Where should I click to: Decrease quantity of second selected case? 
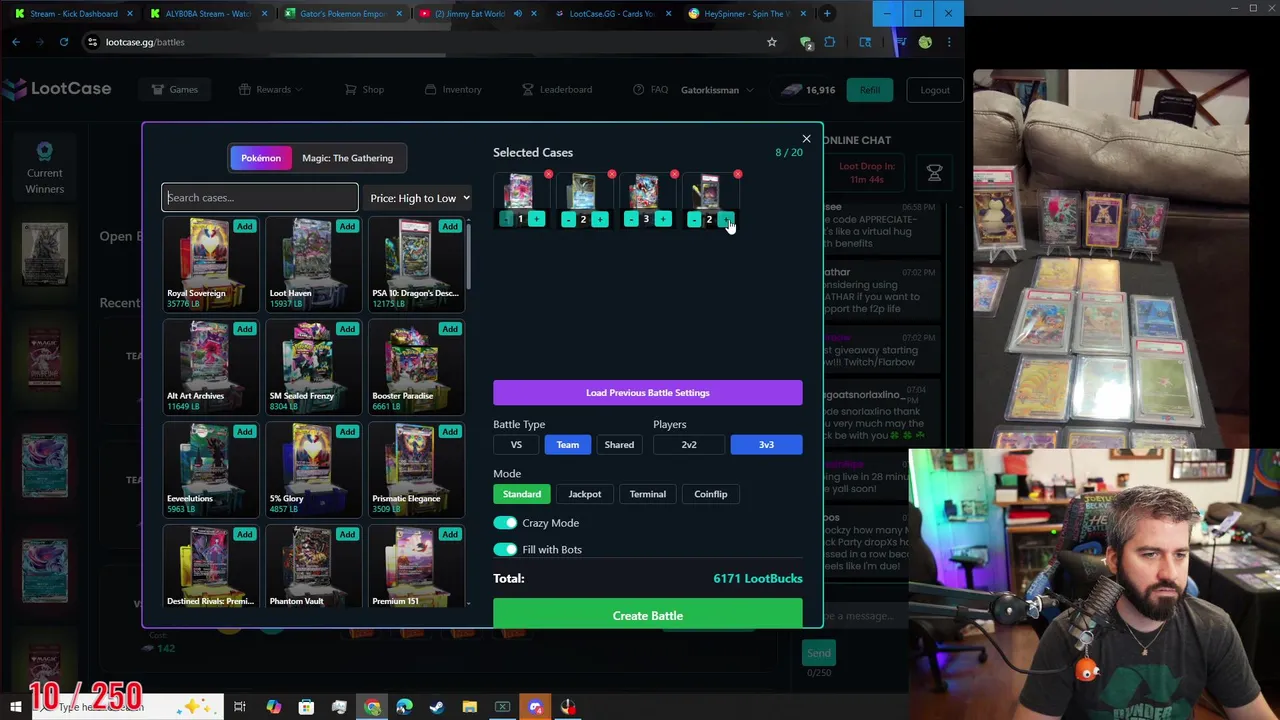(568, 219)
